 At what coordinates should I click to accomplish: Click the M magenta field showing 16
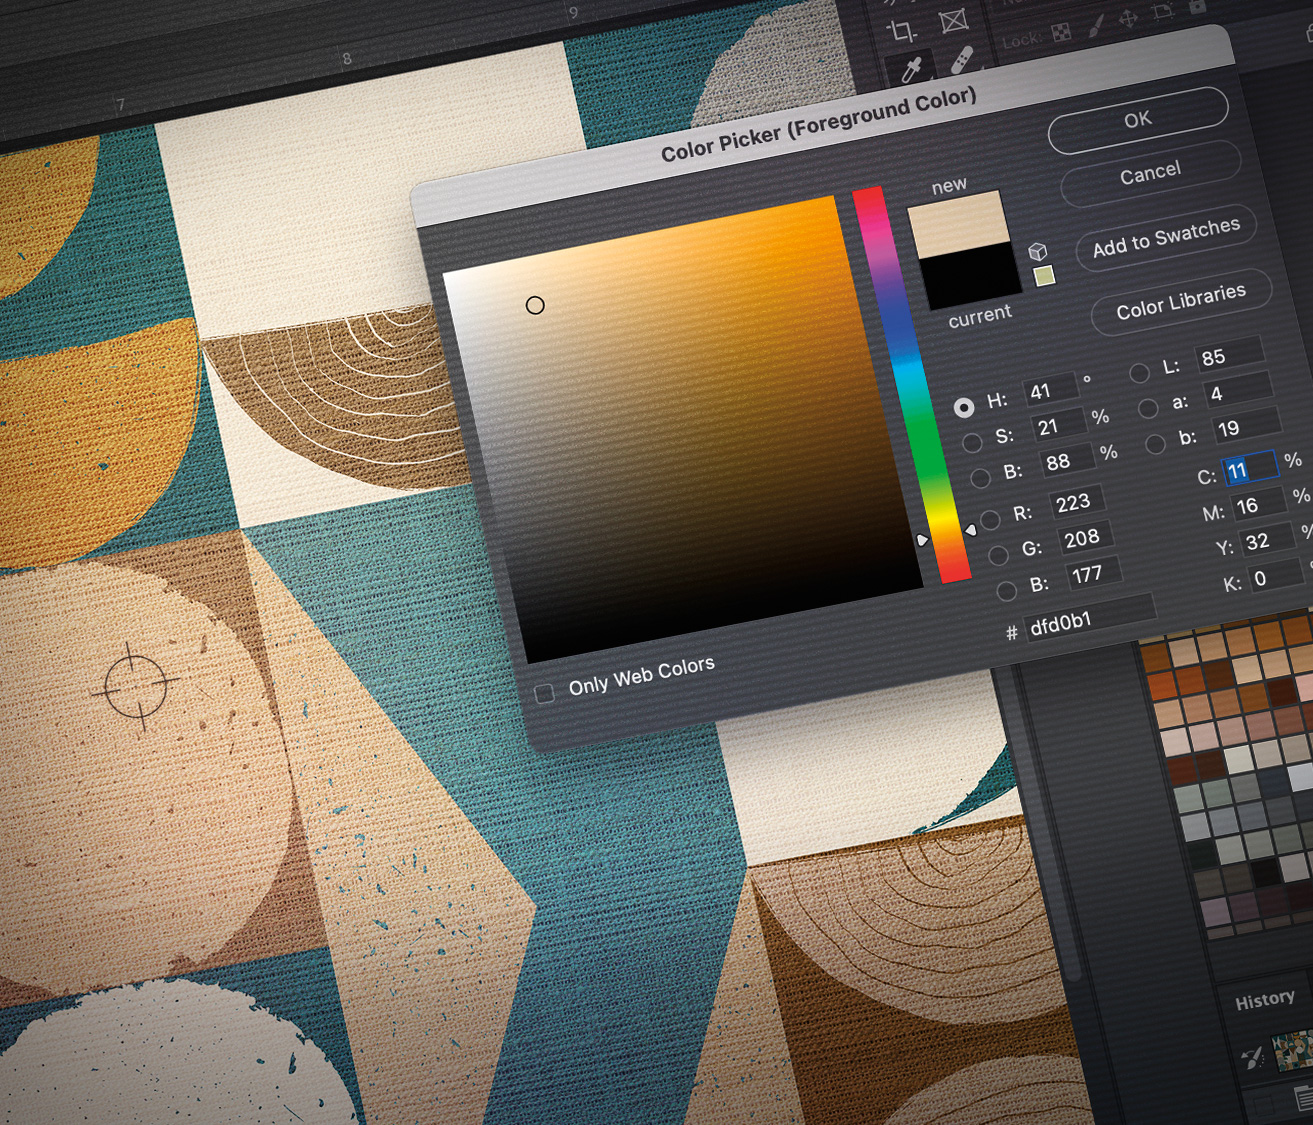[x=1259, y=504]
